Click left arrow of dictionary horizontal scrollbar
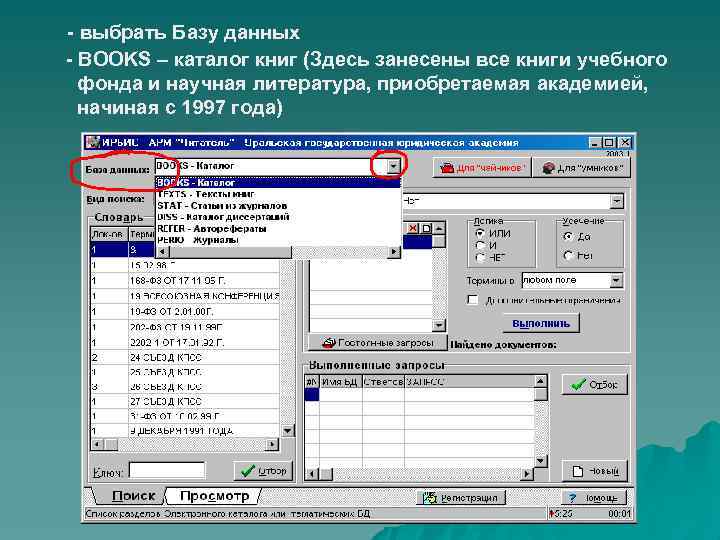The width and height of the screenshot is (720, 540). (x=97, y=444)
